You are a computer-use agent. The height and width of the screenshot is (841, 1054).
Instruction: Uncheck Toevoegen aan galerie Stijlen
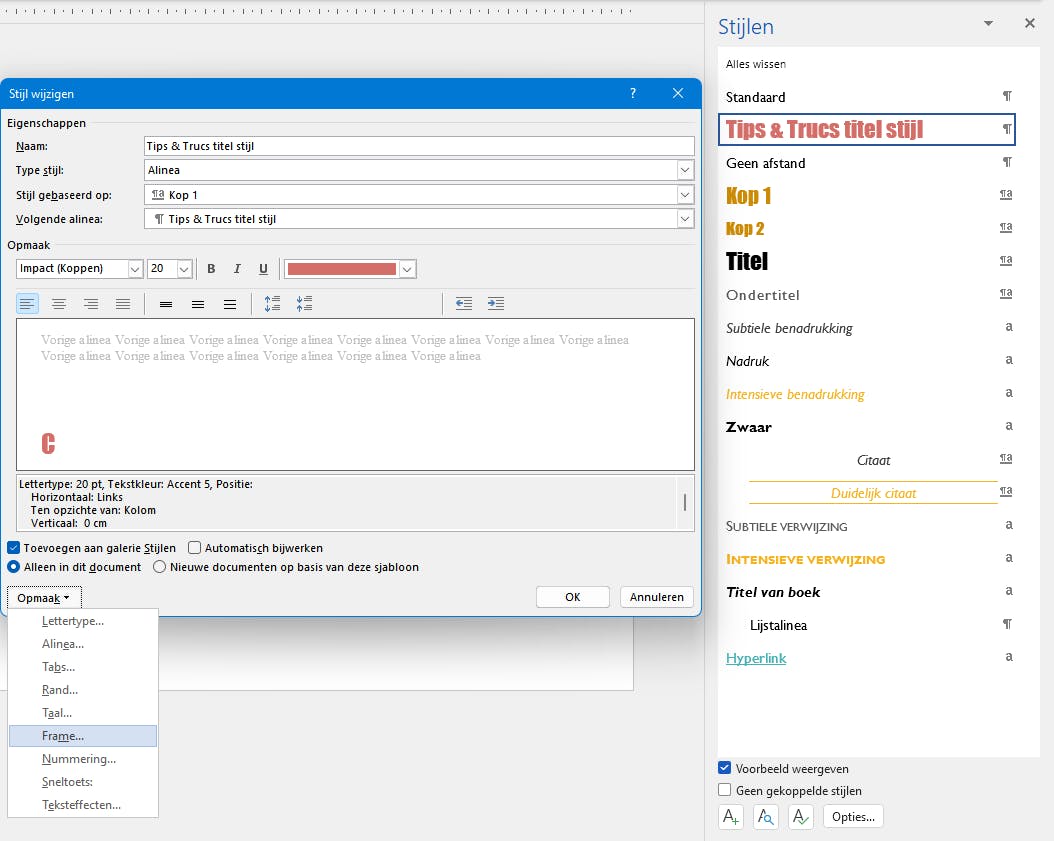13,548
